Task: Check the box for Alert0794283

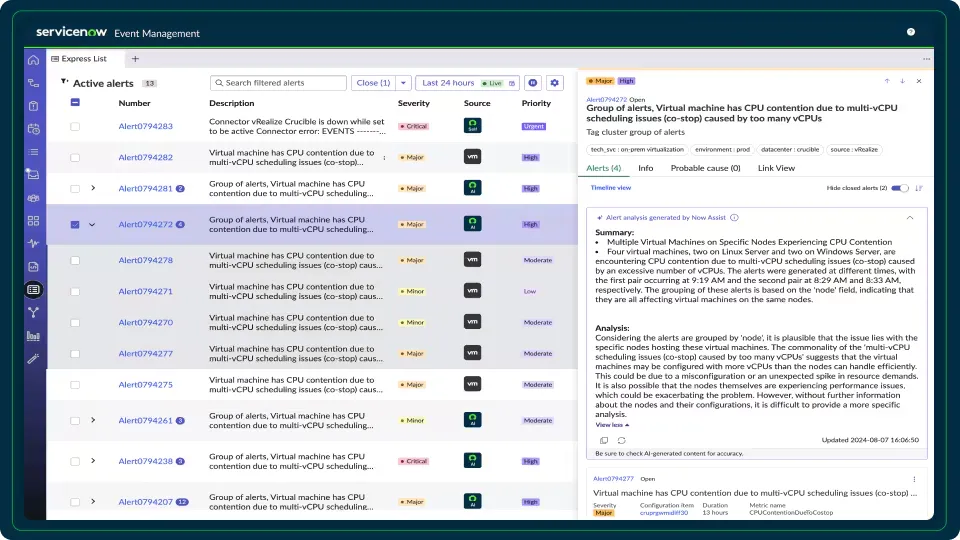Action: coord(75,126)
